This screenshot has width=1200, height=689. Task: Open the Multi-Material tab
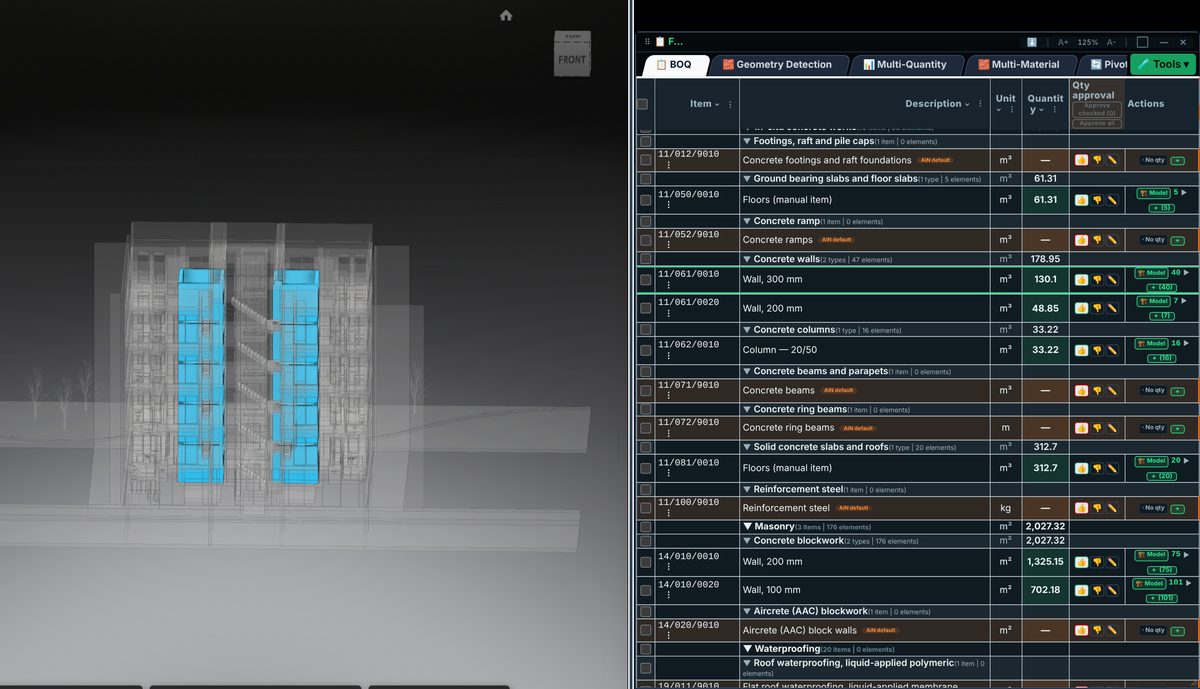click(1019, 64)
